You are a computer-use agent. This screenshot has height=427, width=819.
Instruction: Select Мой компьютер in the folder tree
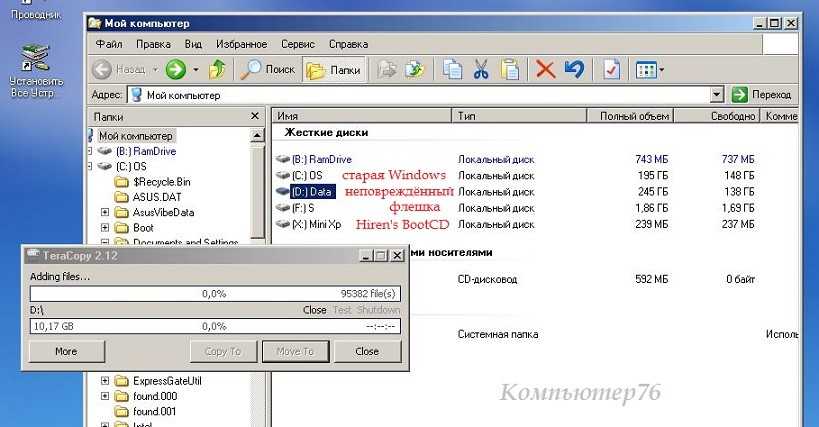point(135,136)
